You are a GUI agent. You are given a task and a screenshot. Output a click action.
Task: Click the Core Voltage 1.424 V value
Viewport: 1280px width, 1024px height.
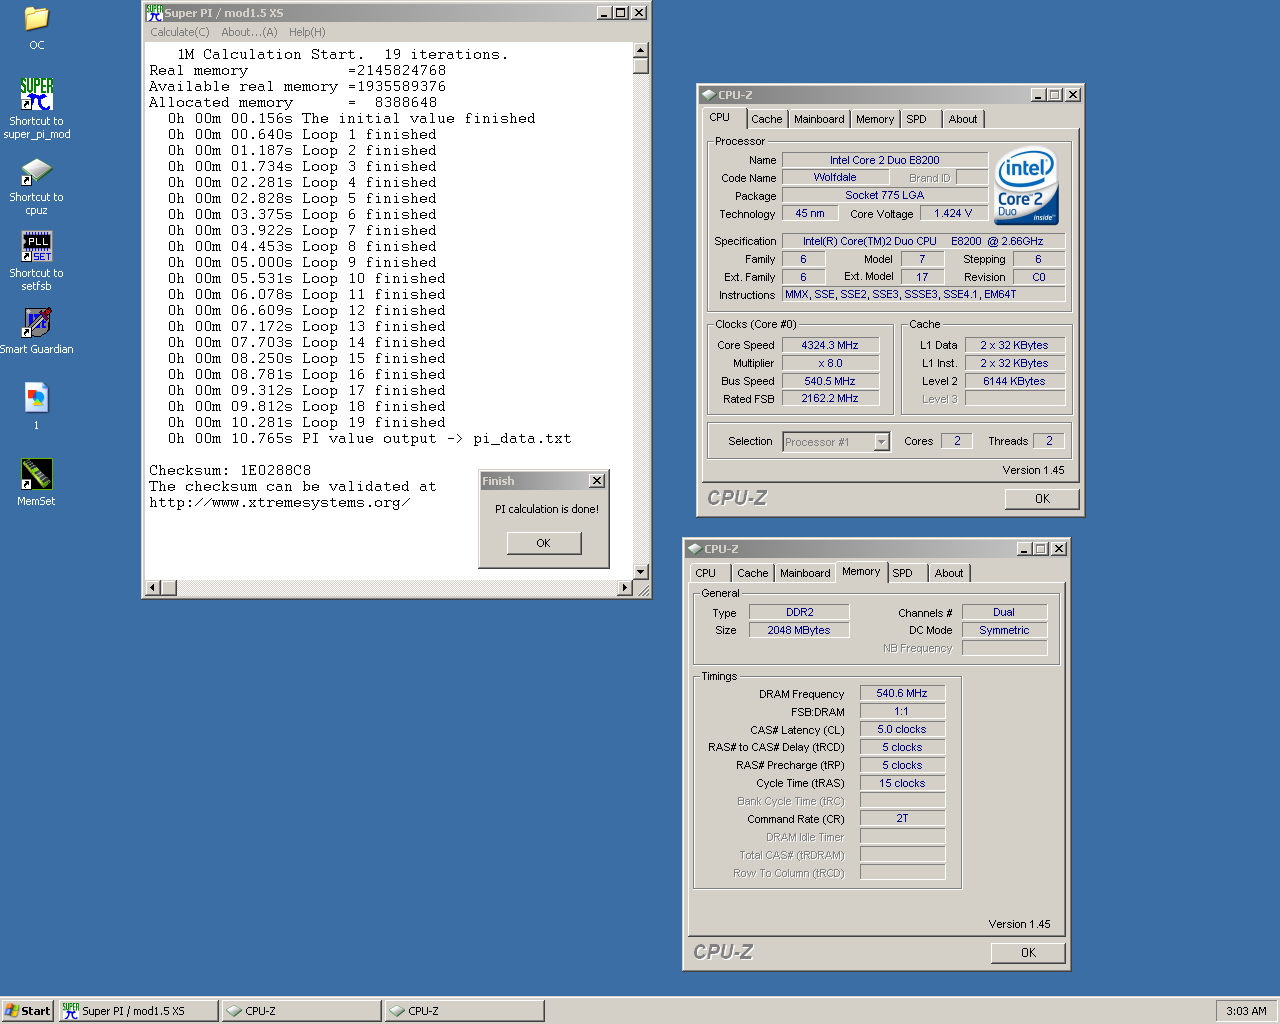(953, 213)
